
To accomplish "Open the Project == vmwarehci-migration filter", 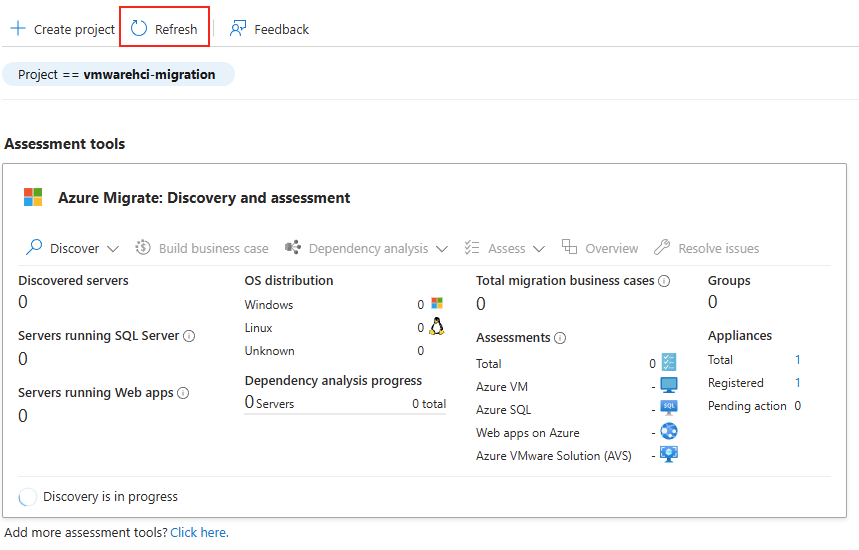I will point(118,75).
